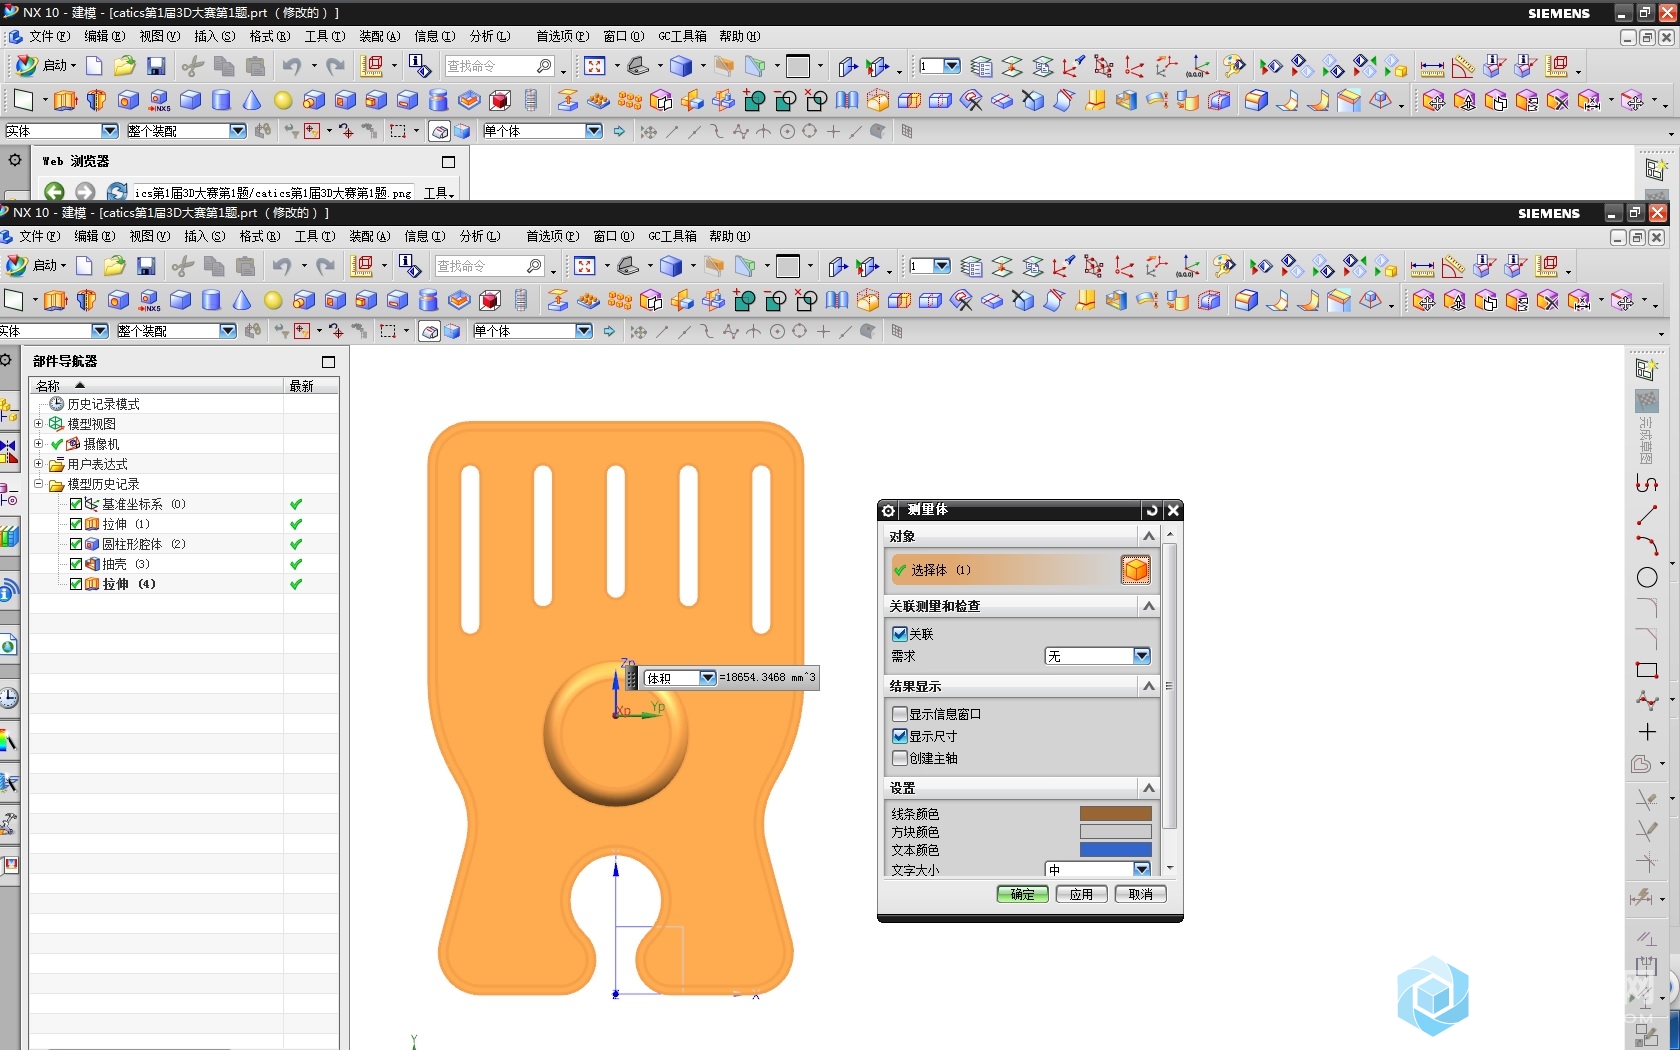Click the Move Face icon in the synchronous toolbar
The height and width of the screenshot is (1050, 1680).
(x=1424, y=300)
